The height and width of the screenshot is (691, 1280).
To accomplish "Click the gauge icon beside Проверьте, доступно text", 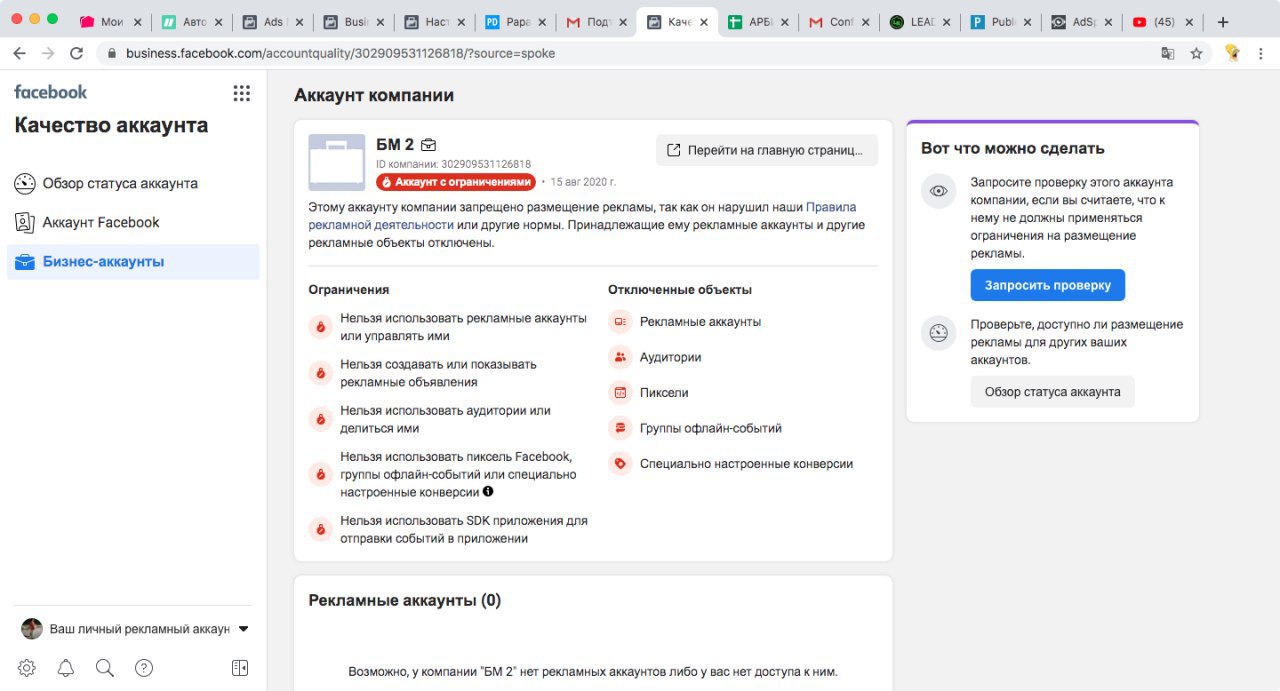I will tap(938, 333).
